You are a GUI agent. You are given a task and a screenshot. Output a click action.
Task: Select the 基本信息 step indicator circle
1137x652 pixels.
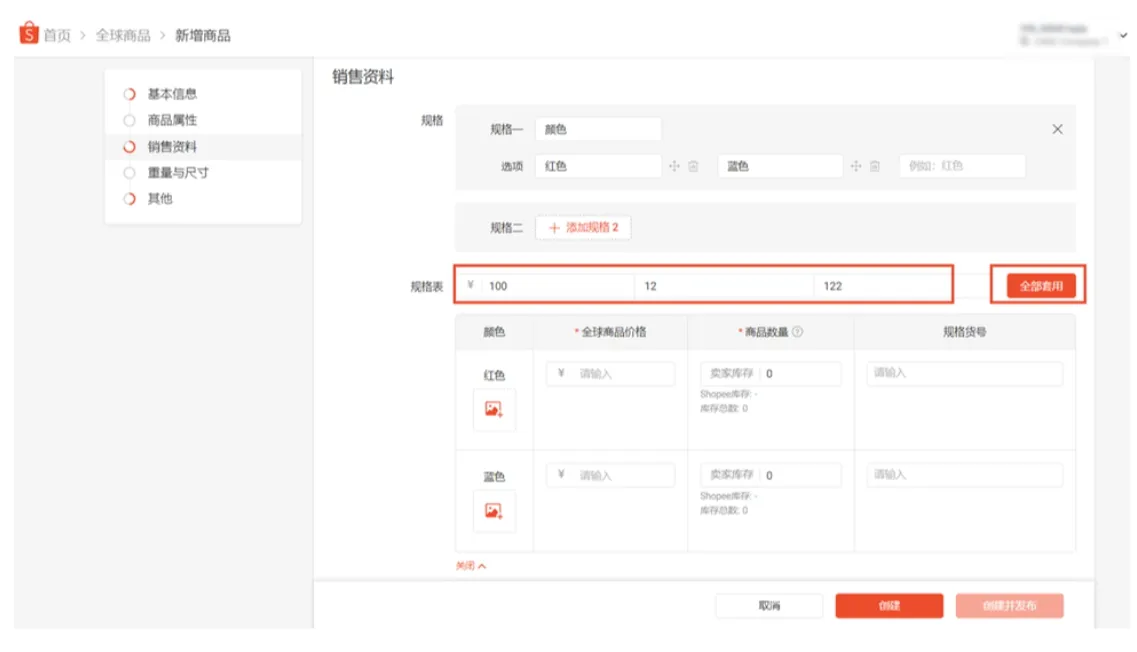click(x=128, y=93)
